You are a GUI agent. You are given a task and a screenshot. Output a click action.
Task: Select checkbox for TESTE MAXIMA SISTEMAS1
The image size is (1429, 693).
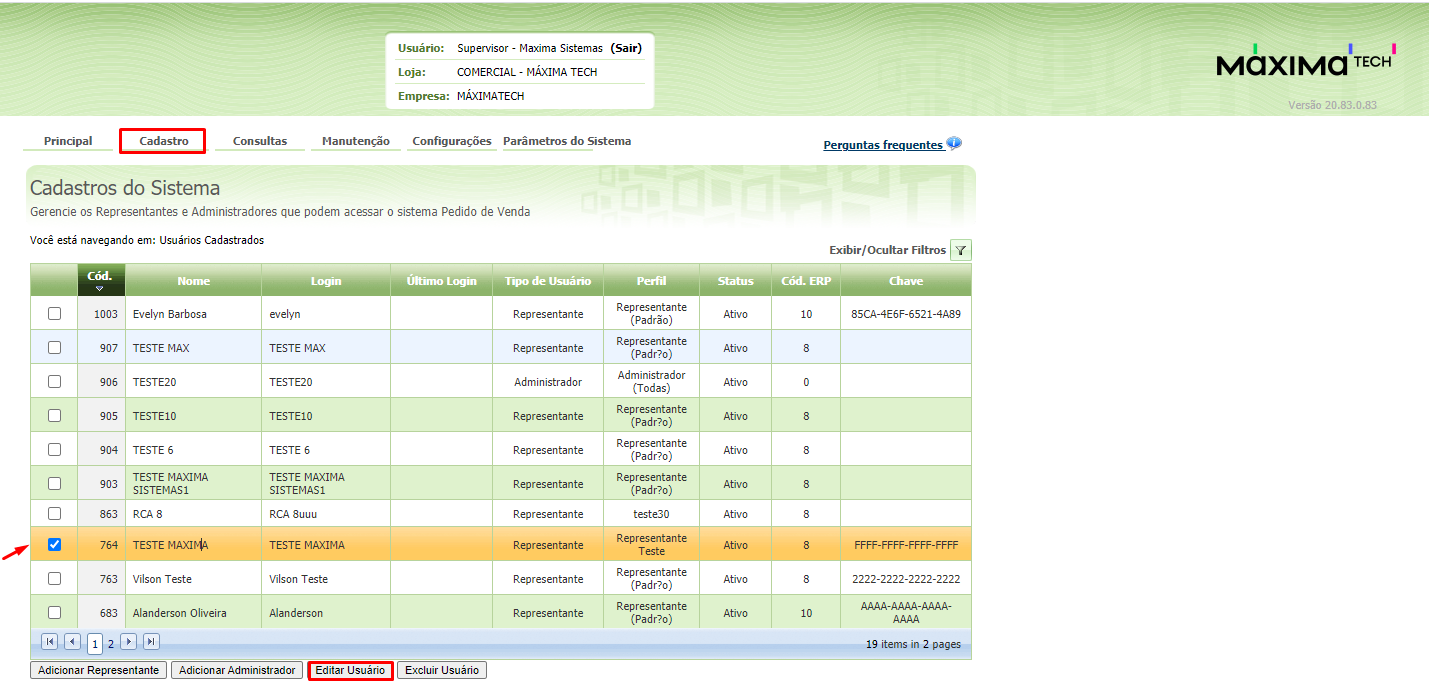click(x=55, y=483)
